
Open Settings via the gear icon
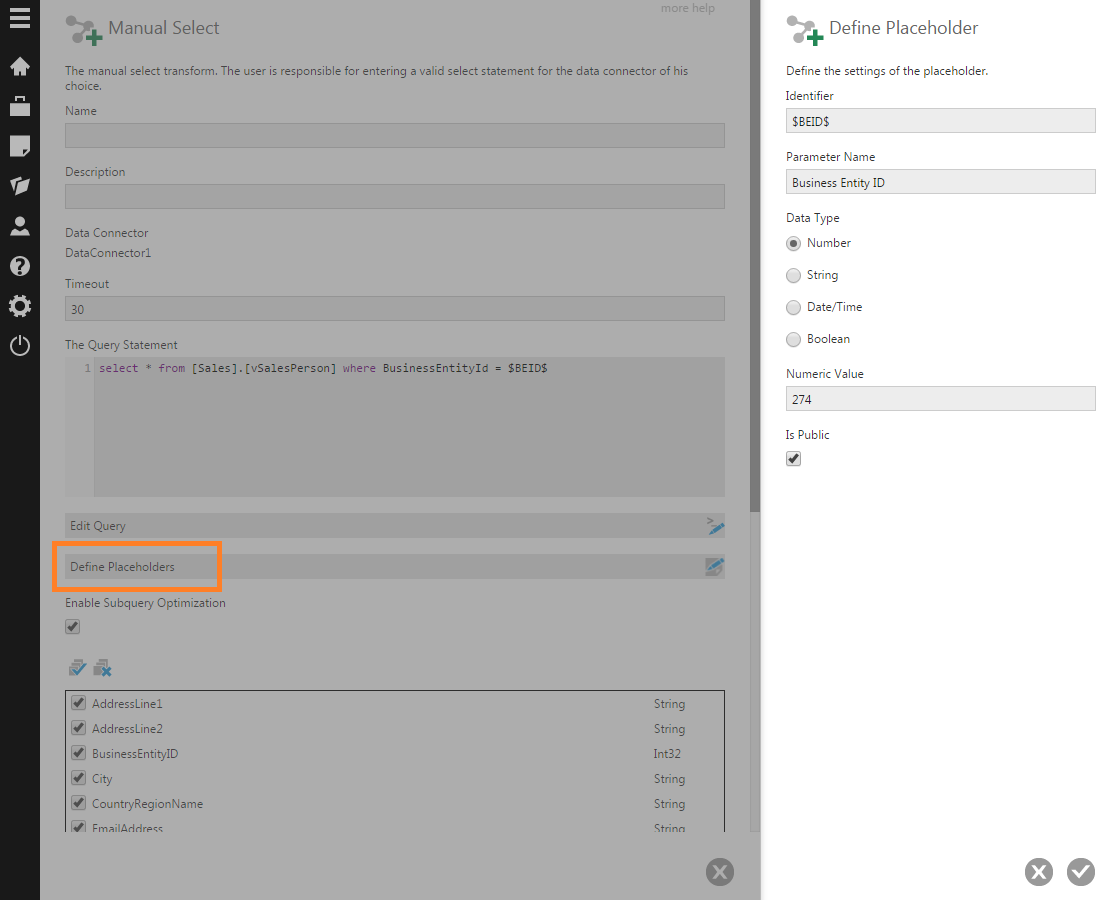(x=19, y=306)
